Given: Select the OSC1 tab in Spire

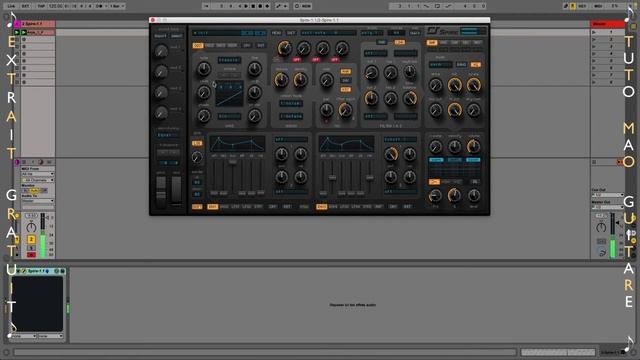Looking at the screenshot, I should (198, 45).
